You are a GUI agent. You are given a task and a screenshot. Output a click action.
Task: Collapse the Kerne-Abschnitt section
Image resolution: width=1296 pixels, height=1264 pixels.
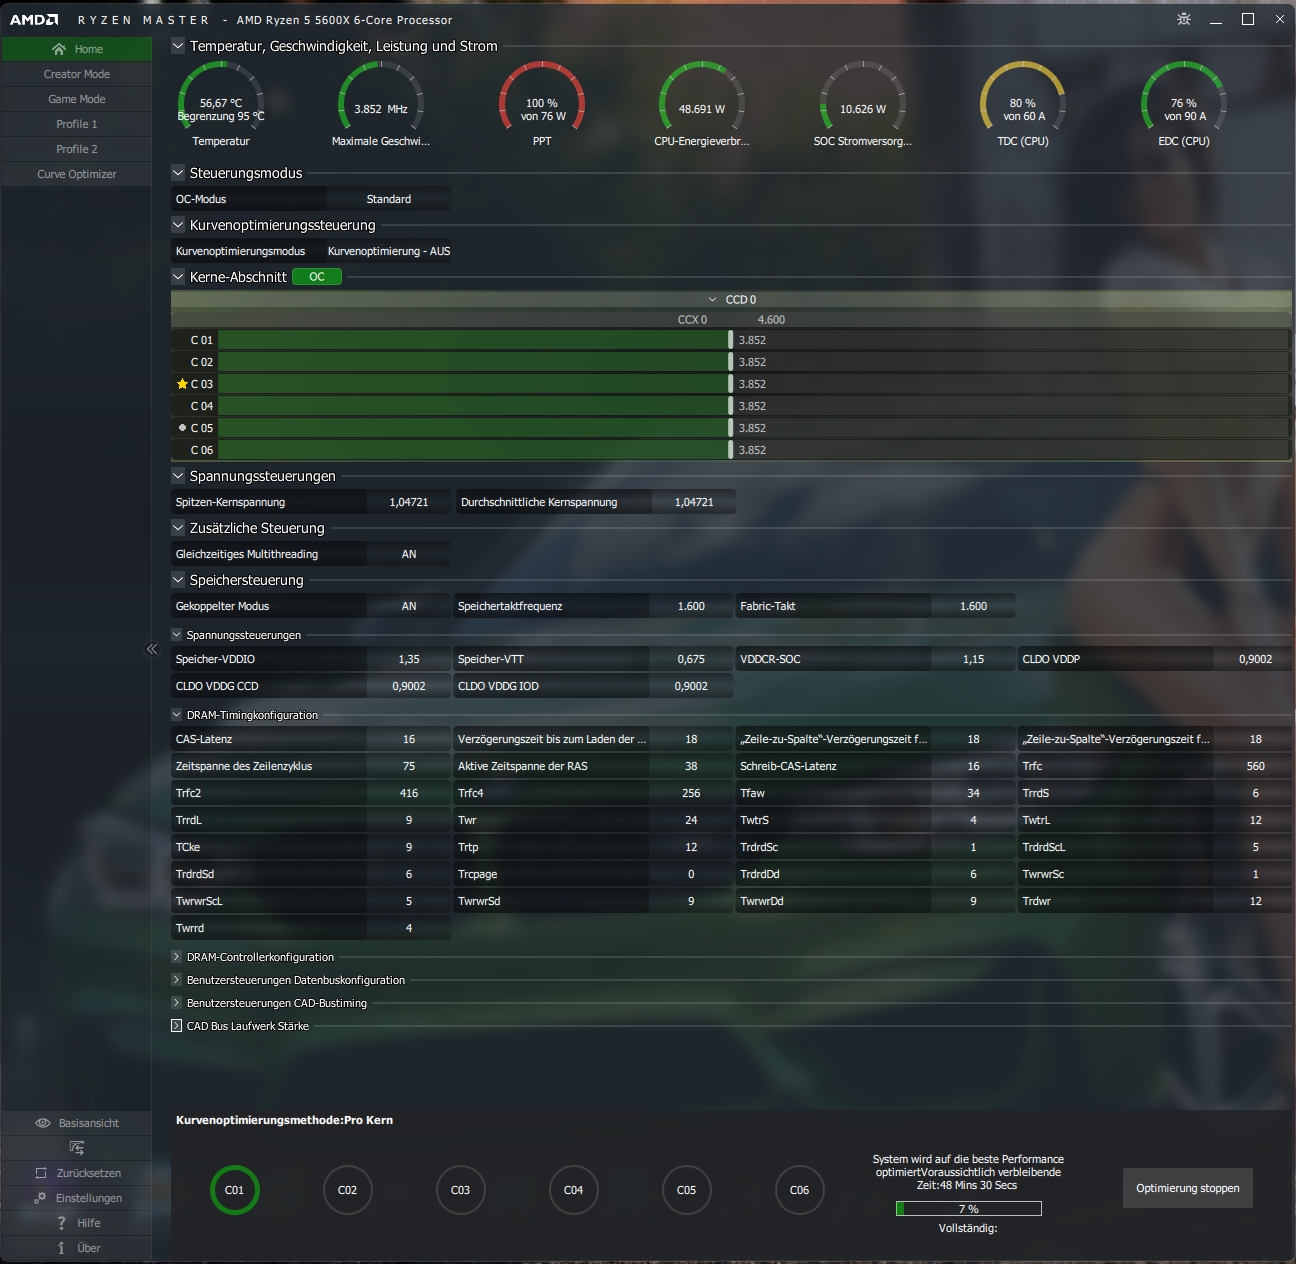pyautogui.click(x=178, y=277)
